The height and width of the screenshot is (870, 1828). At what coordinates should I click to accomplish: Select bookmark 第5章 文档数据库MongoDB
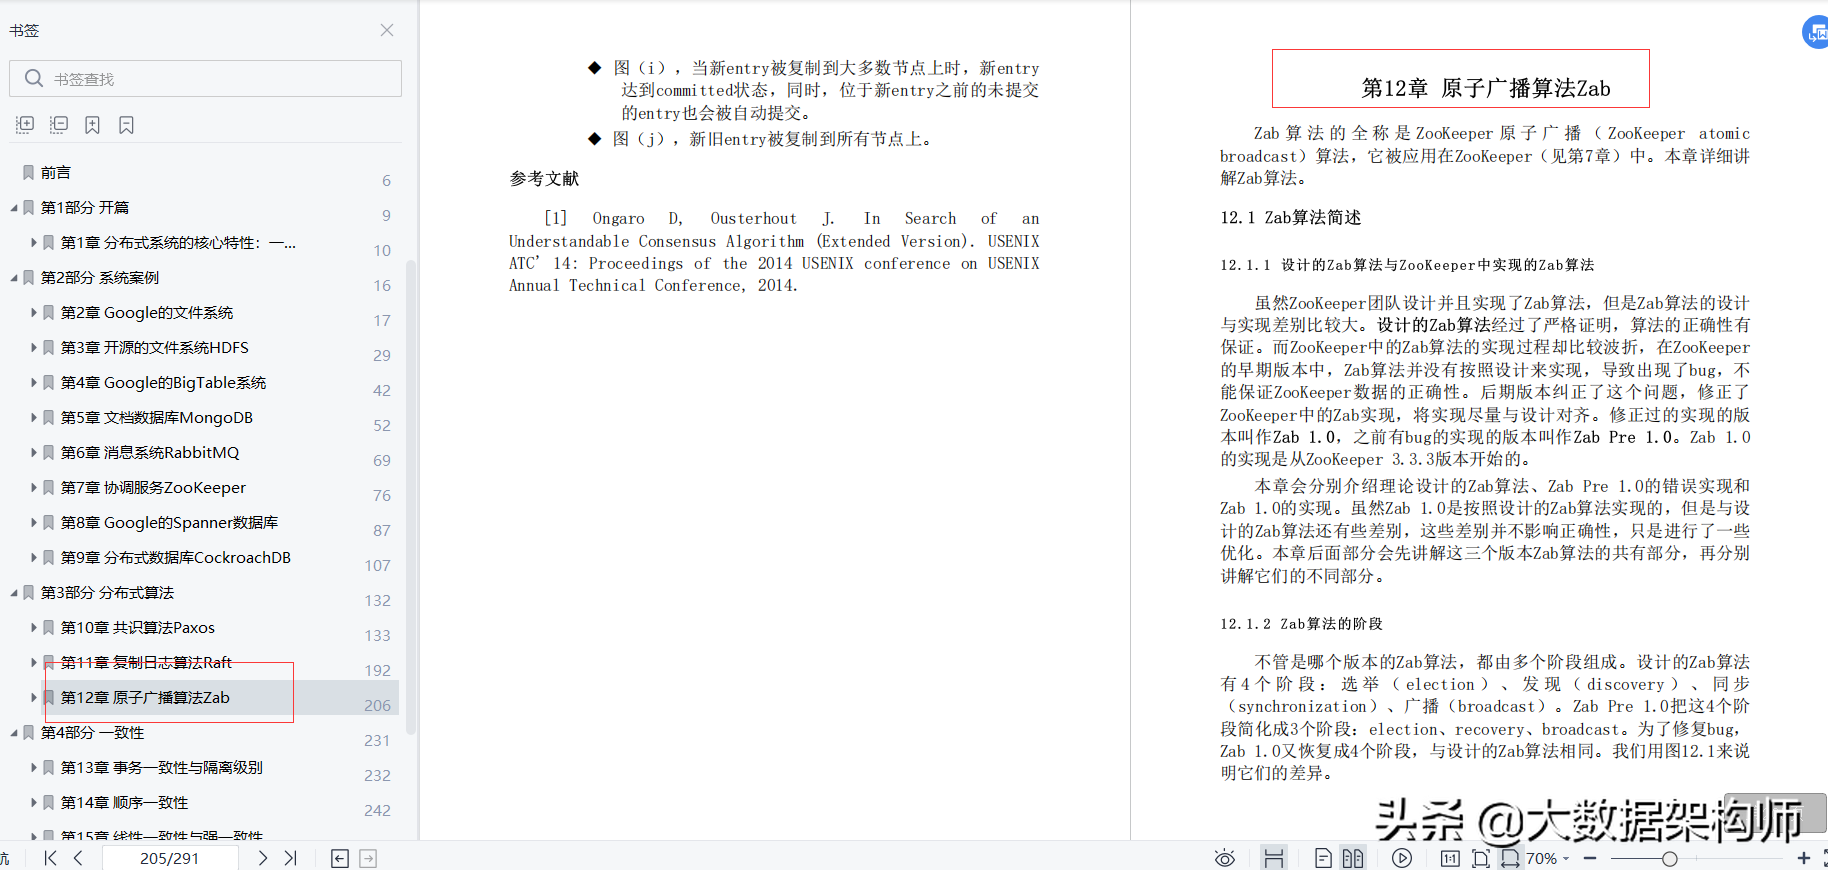(157, 418)
